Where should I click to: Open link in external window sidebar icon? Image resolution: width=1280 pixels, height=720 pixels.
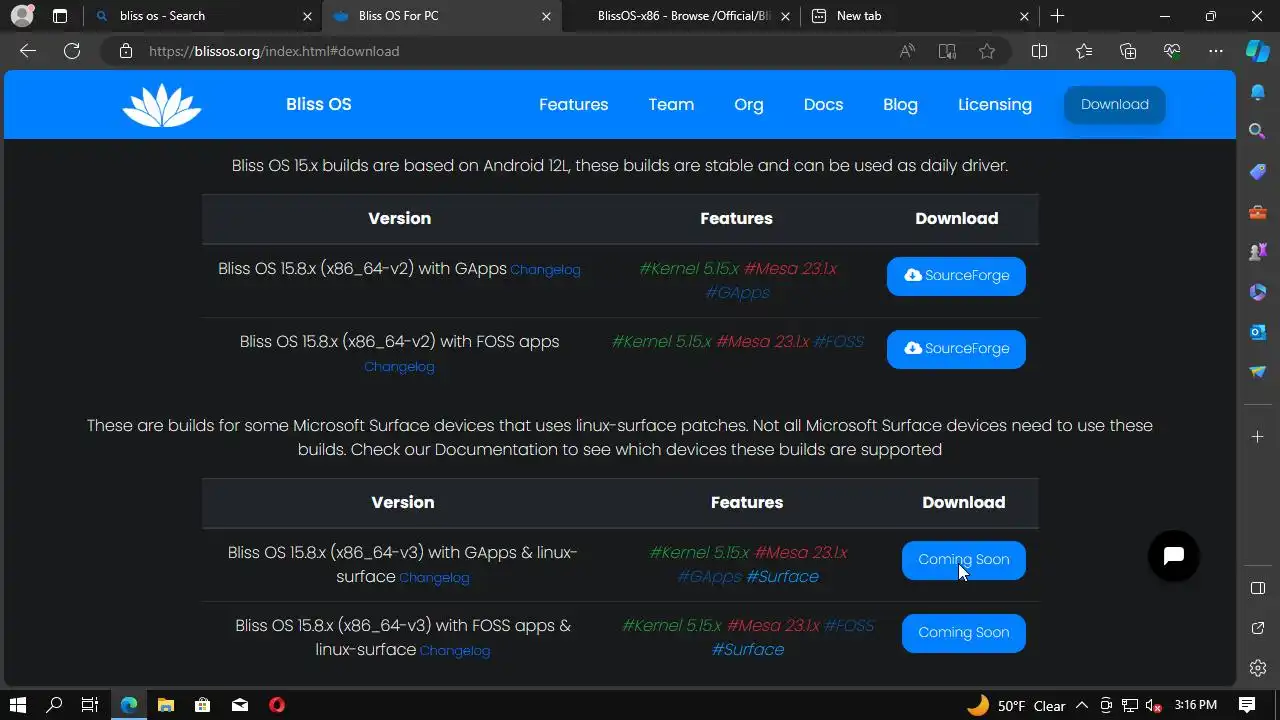tap(1258, 628)
